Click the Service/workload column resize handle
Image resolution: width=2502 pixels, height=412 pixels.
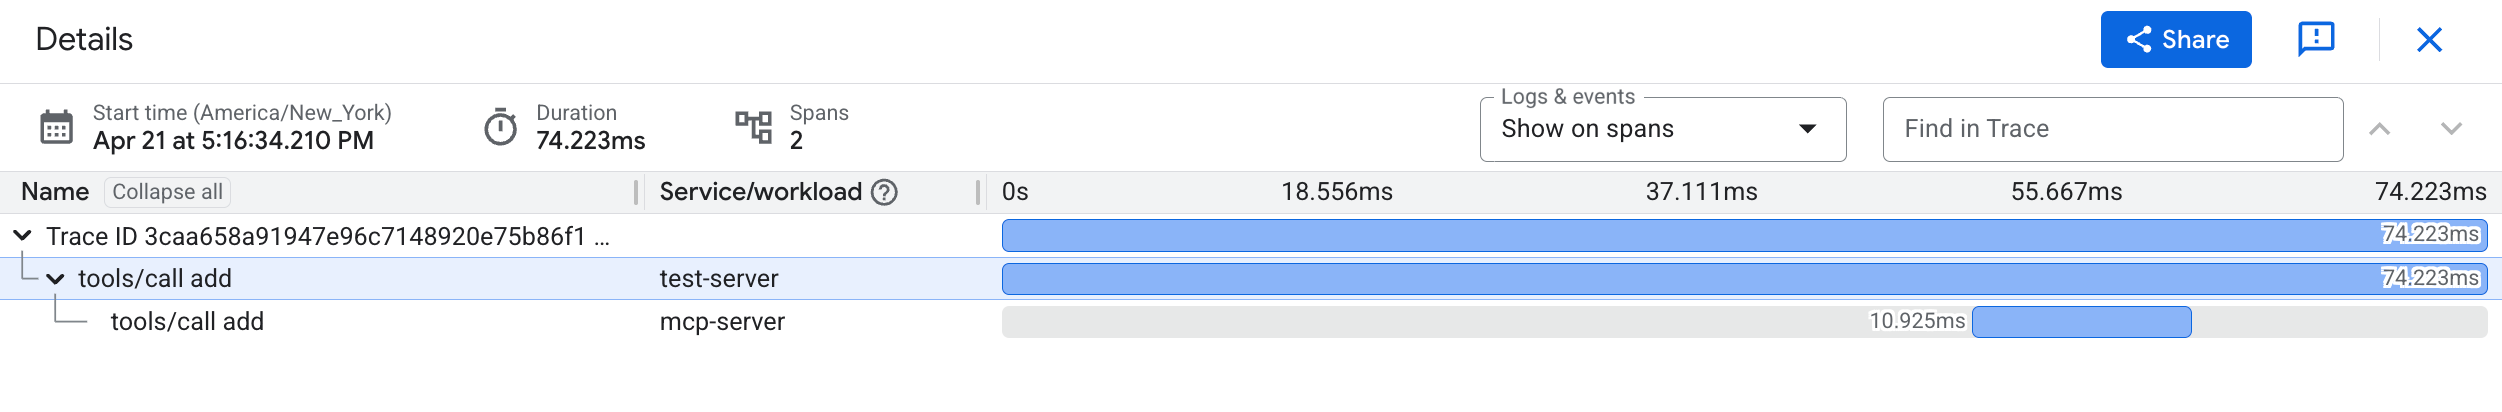(x=978, y=192)
